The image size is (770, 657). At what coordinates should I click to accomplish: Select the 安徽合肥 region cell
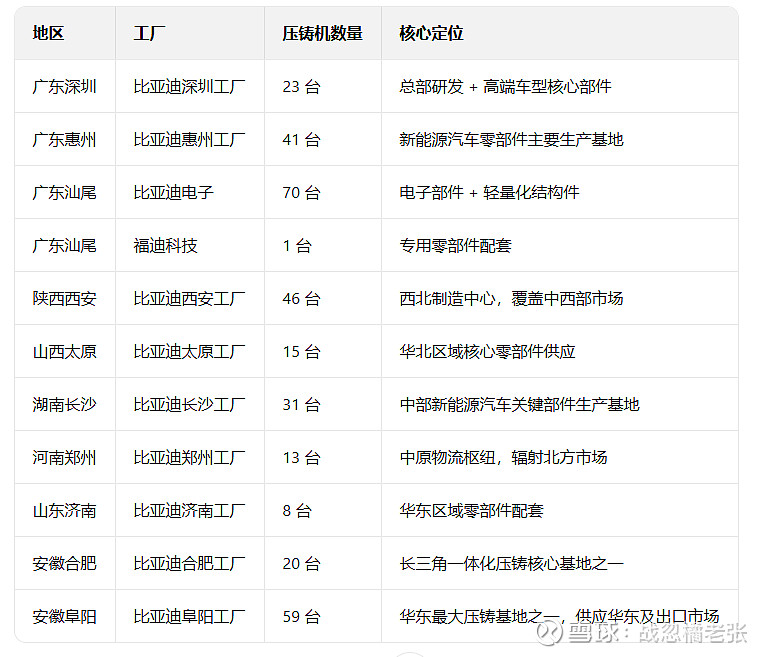pos(64,564)
